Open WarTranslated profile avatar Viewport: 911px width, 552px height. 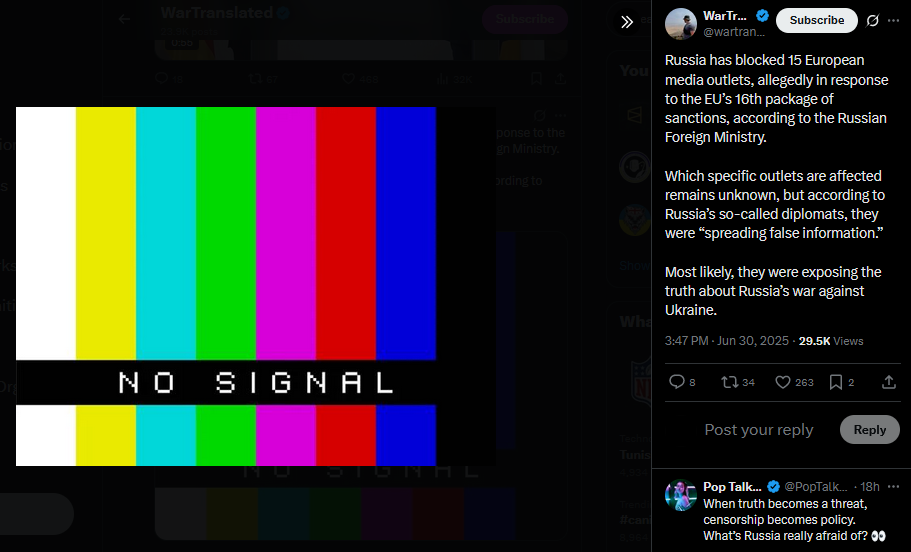680,24
